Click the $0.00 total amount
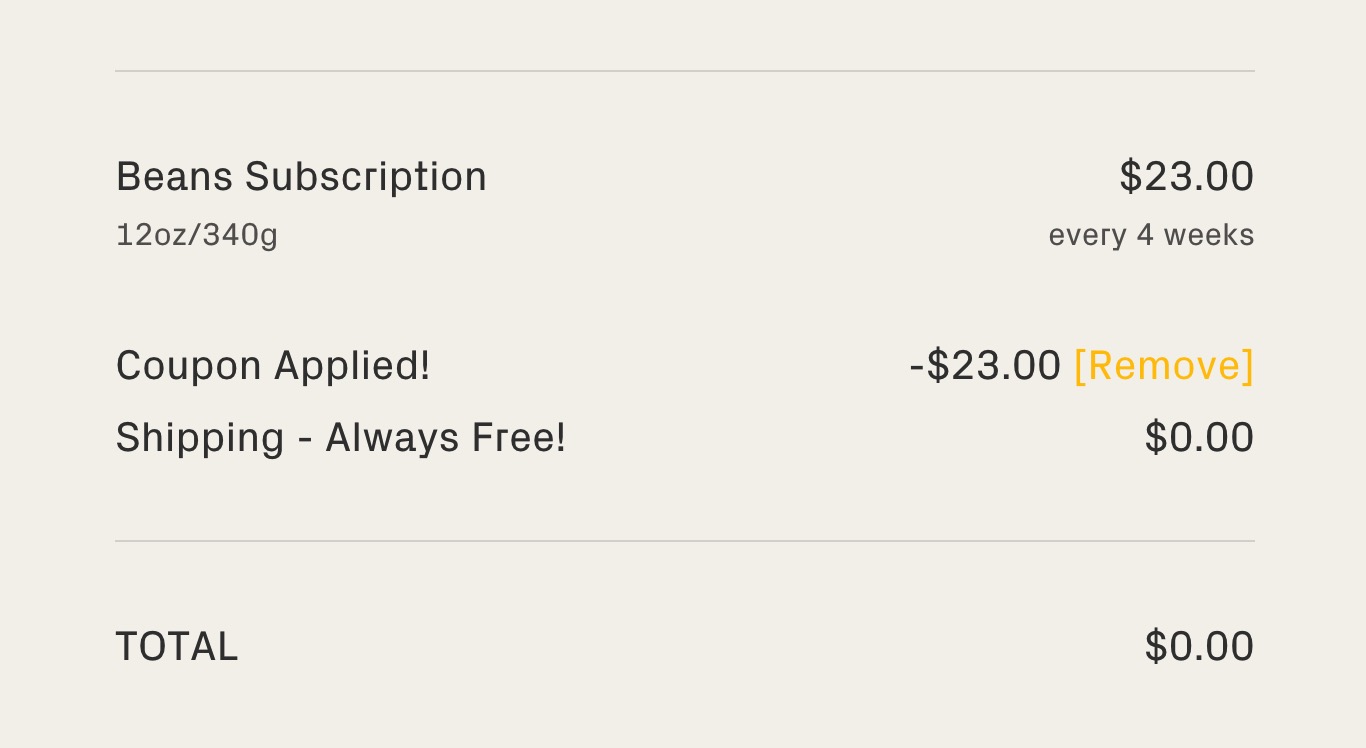This screenshot has height=748, width=1366. [1199, 647]
